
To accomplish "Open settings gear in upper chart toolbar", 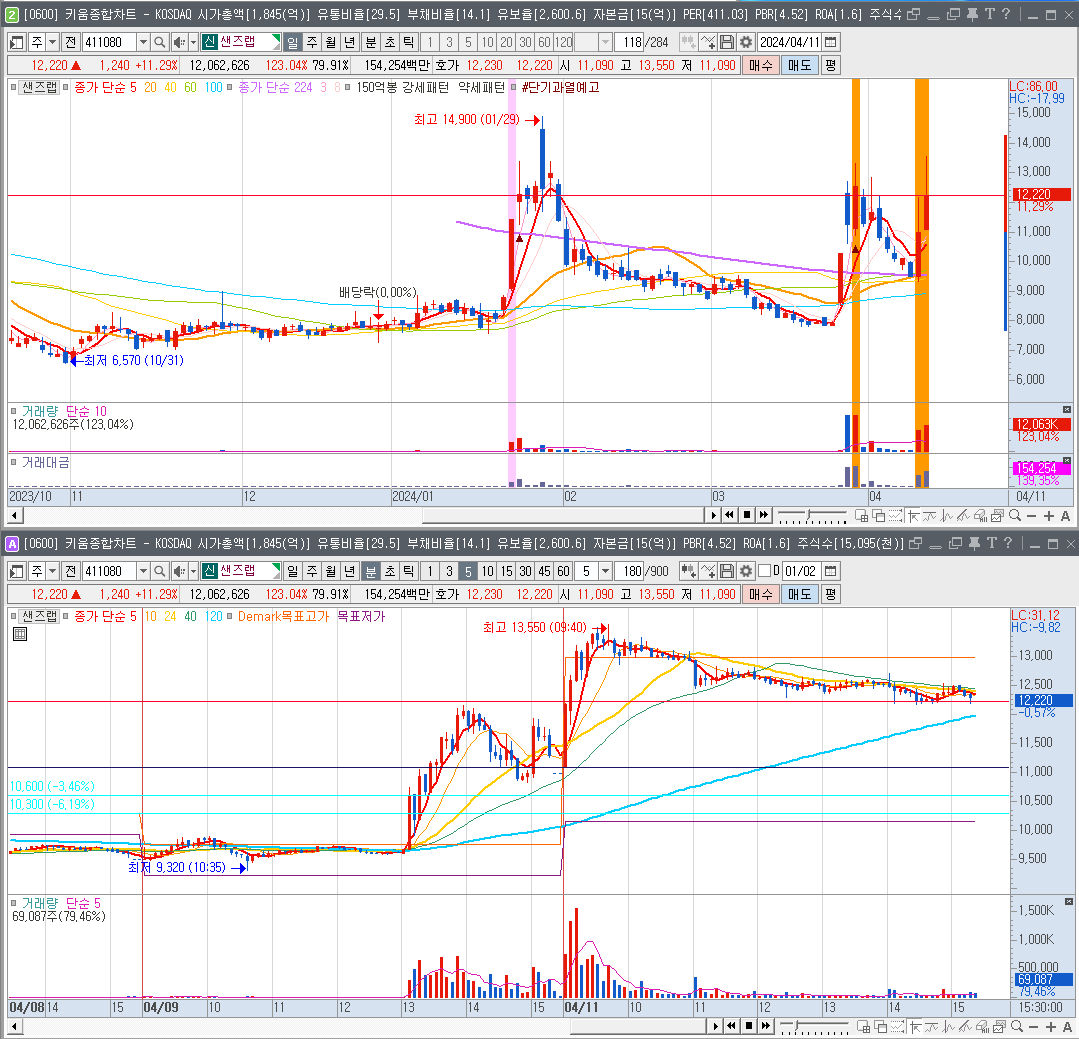I will (746, 43).
